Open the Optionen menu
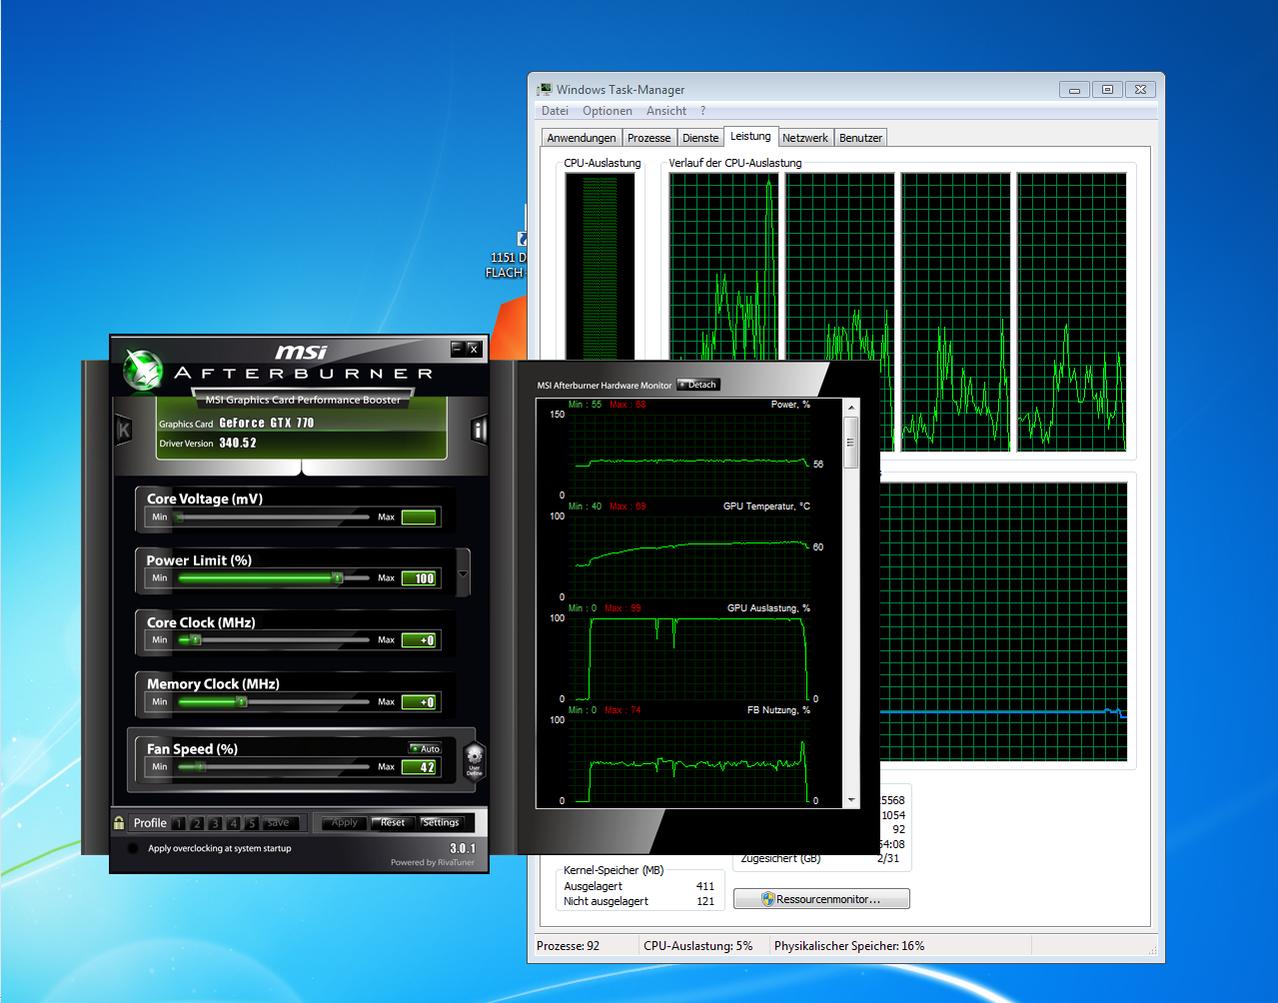 (x=607, y=111)
